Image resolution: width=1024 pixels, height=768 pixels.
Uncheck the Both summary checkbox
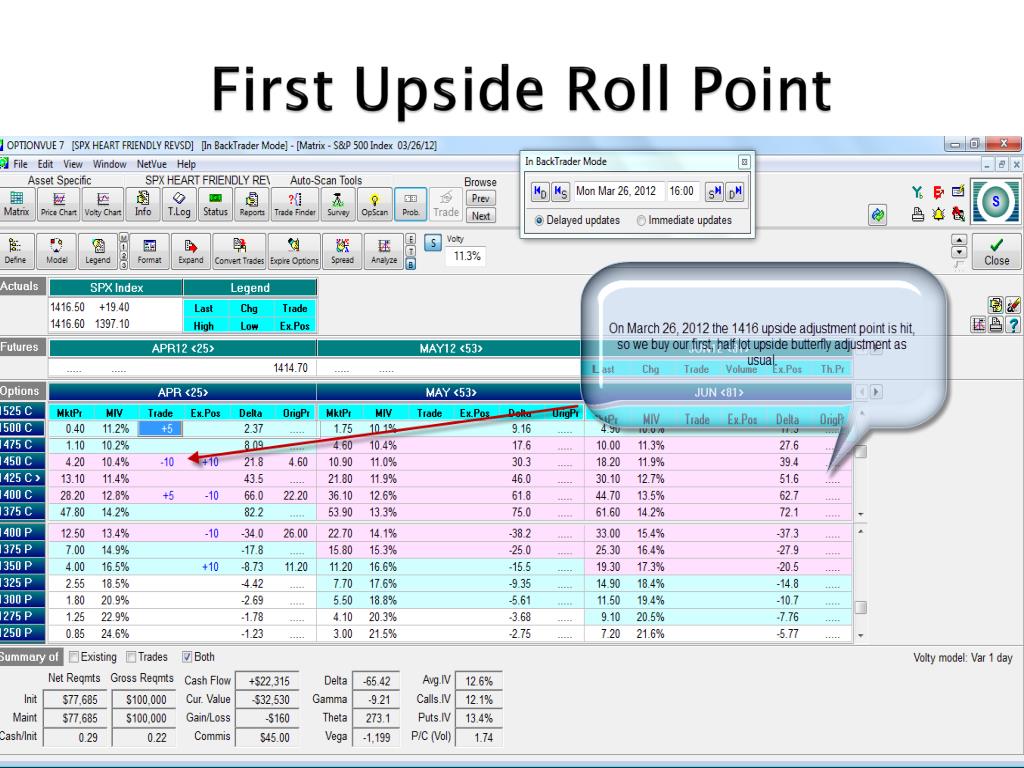[x=187, y=657]
